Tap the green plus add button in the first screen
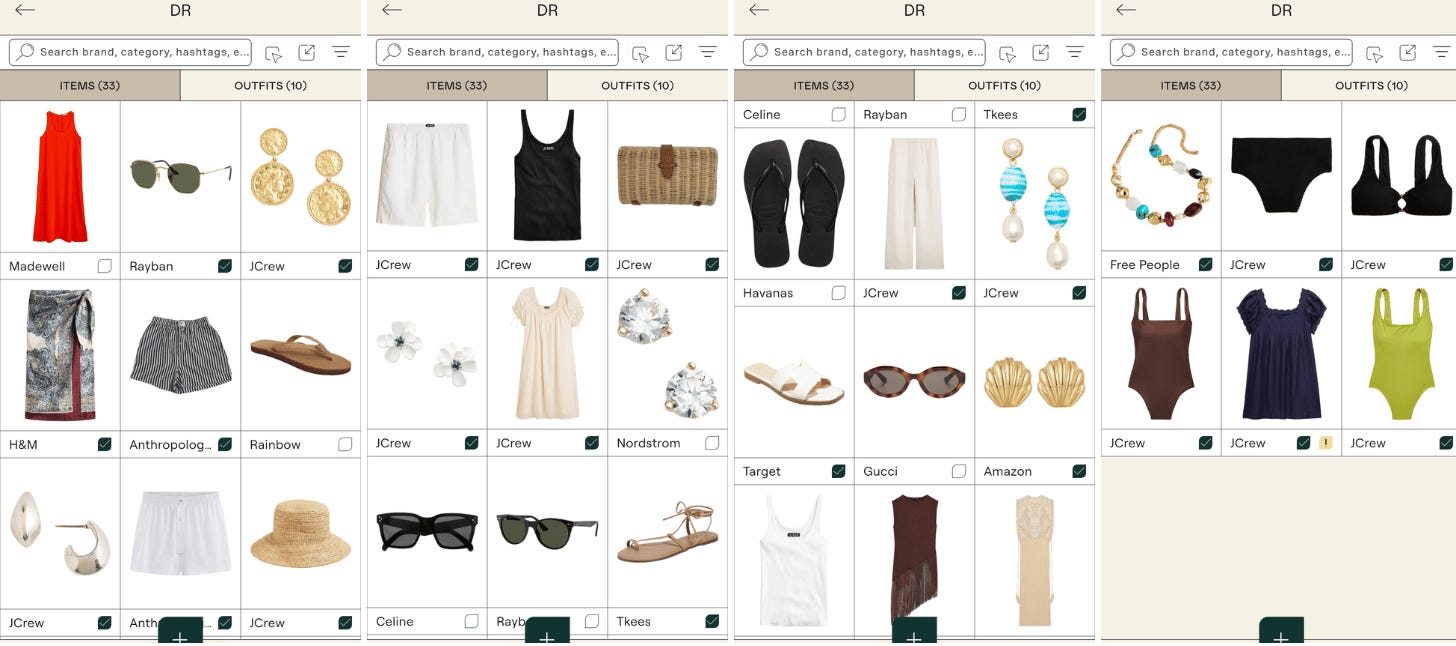The image size is (1456, 646). (180, 631)
